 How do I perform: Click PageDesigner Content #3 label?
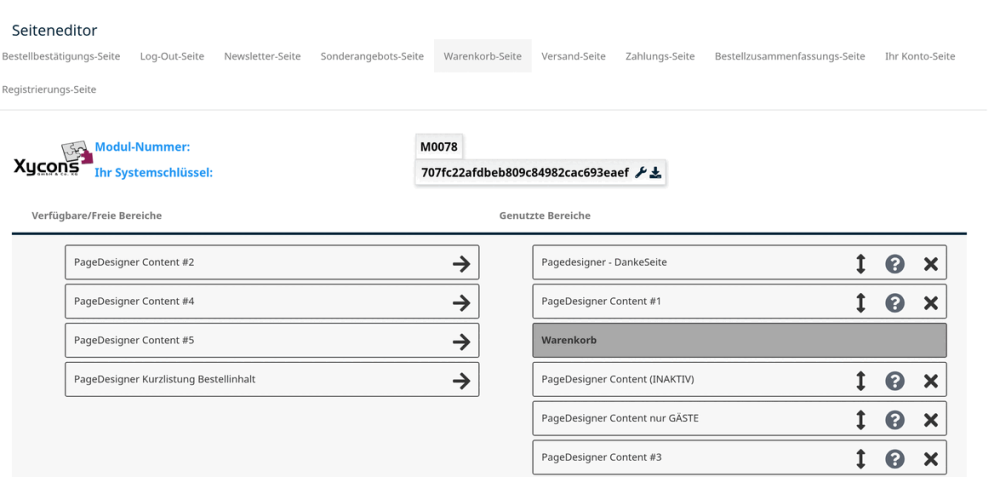601,457
